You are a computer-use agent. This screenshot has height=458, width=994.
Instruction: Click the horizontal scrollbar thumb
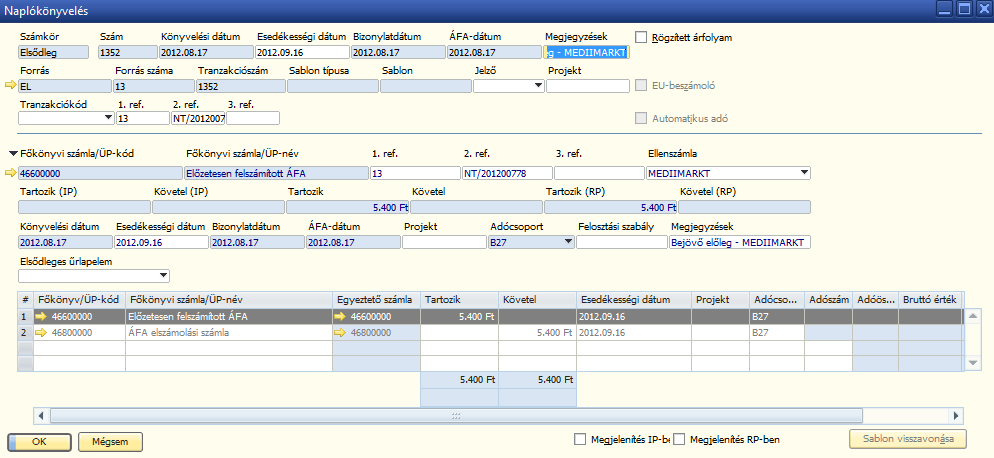point(456,415)
